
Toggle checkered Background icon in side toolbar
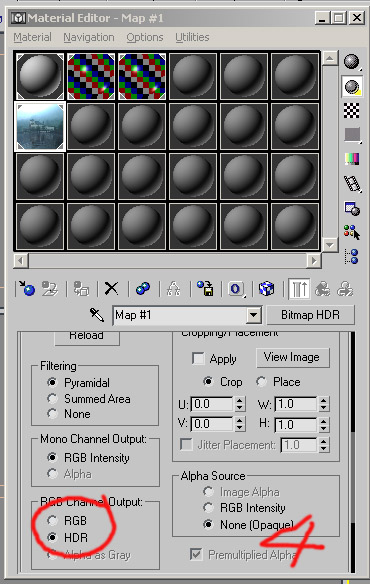click(x=351, y=111)
